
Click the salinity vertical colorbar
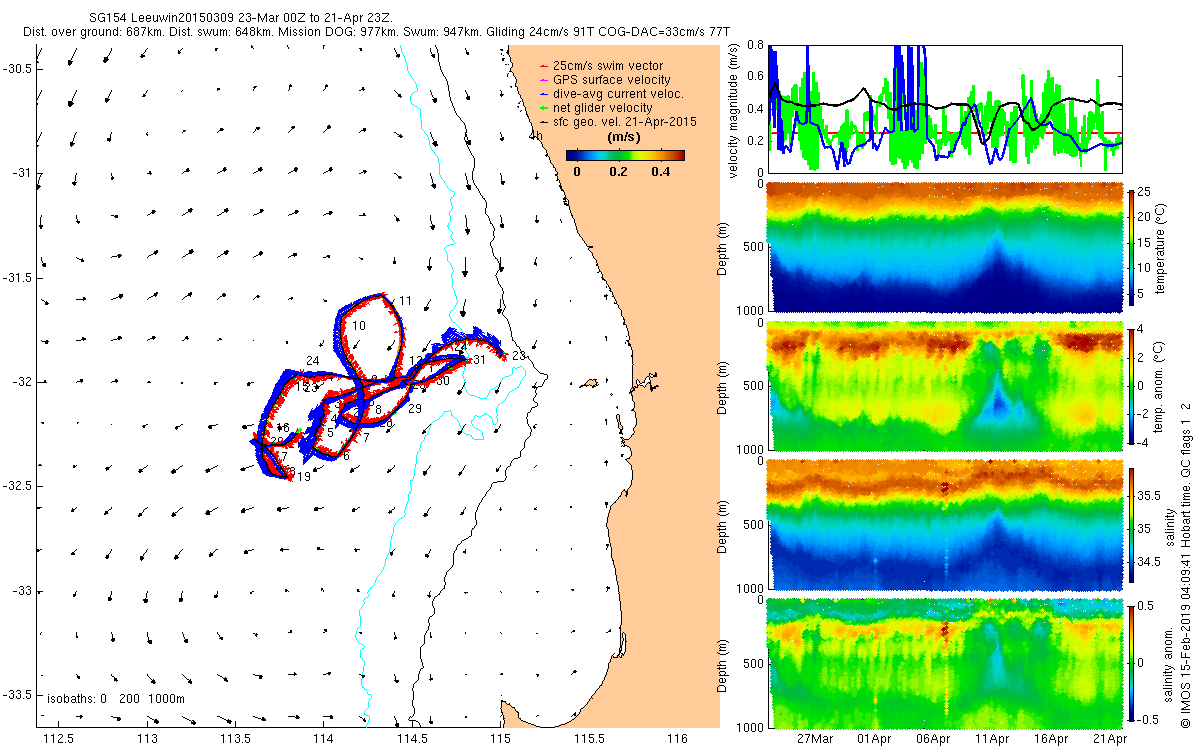pos(1131,525)
